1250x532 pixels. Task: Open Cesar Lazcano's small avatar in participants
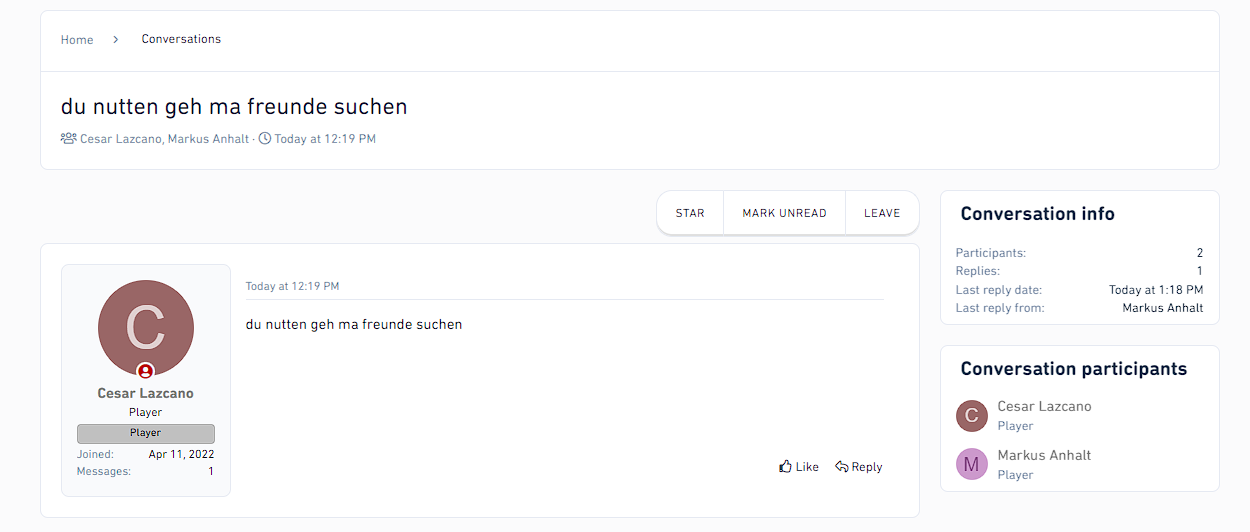point(972,416)
